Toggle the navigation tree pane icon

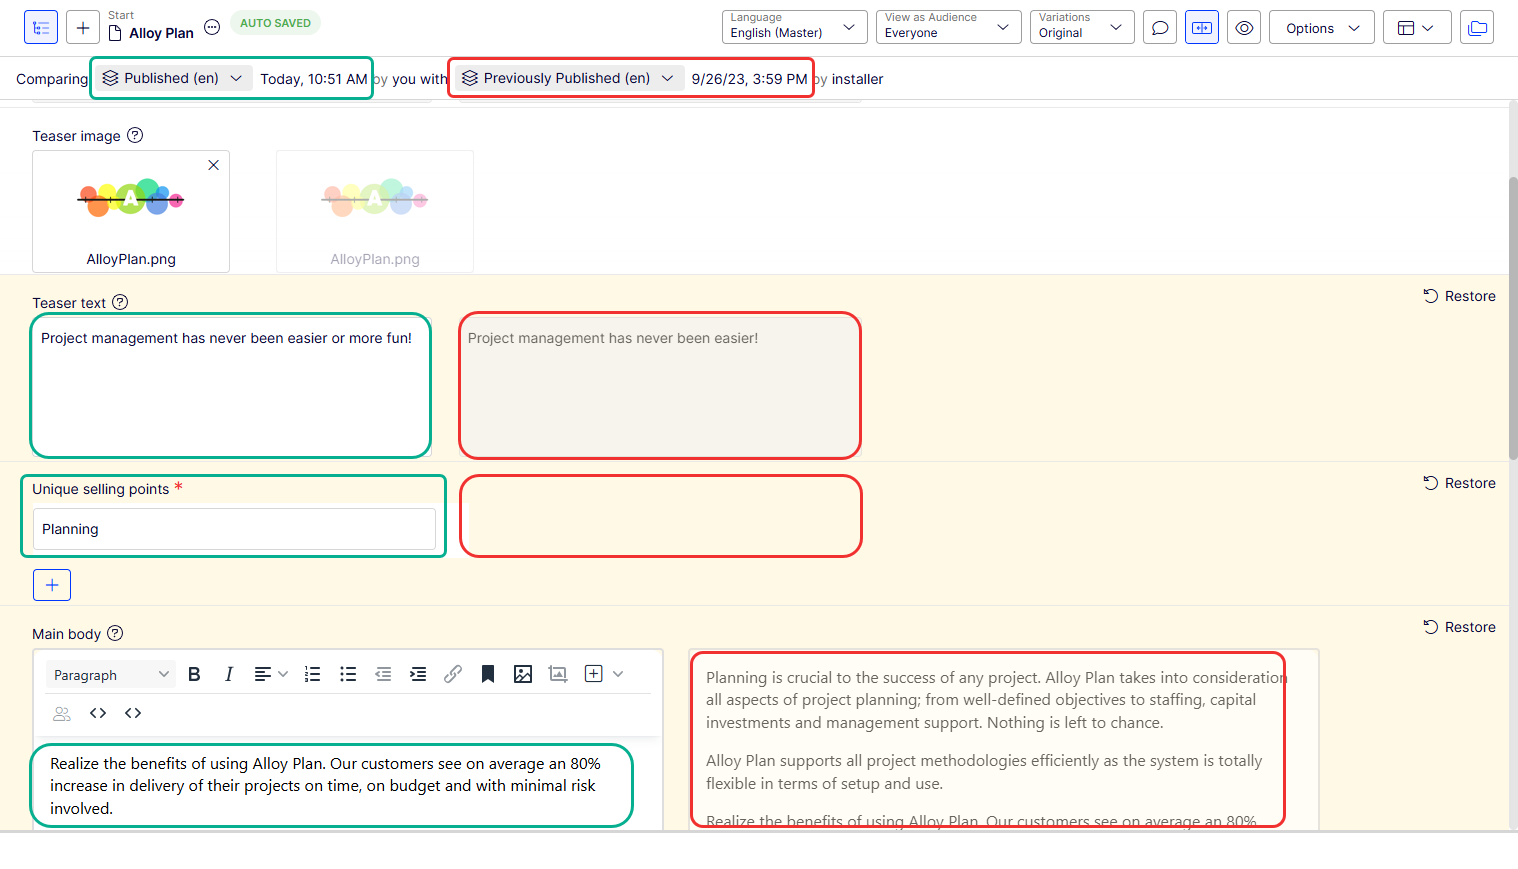tap(41, 27)
